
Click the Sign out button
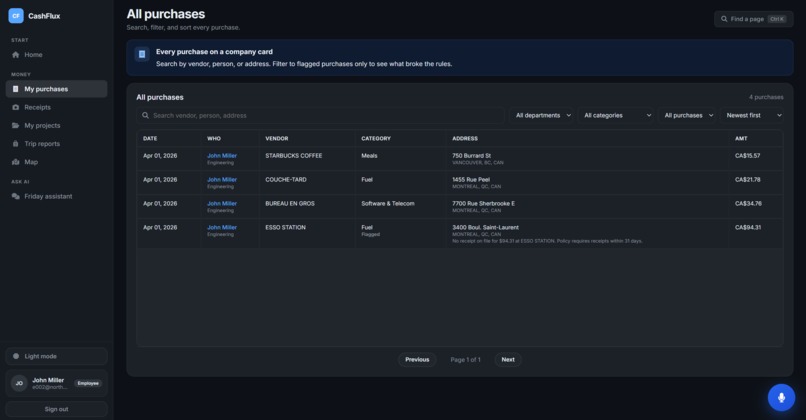[x=57, y=409]
